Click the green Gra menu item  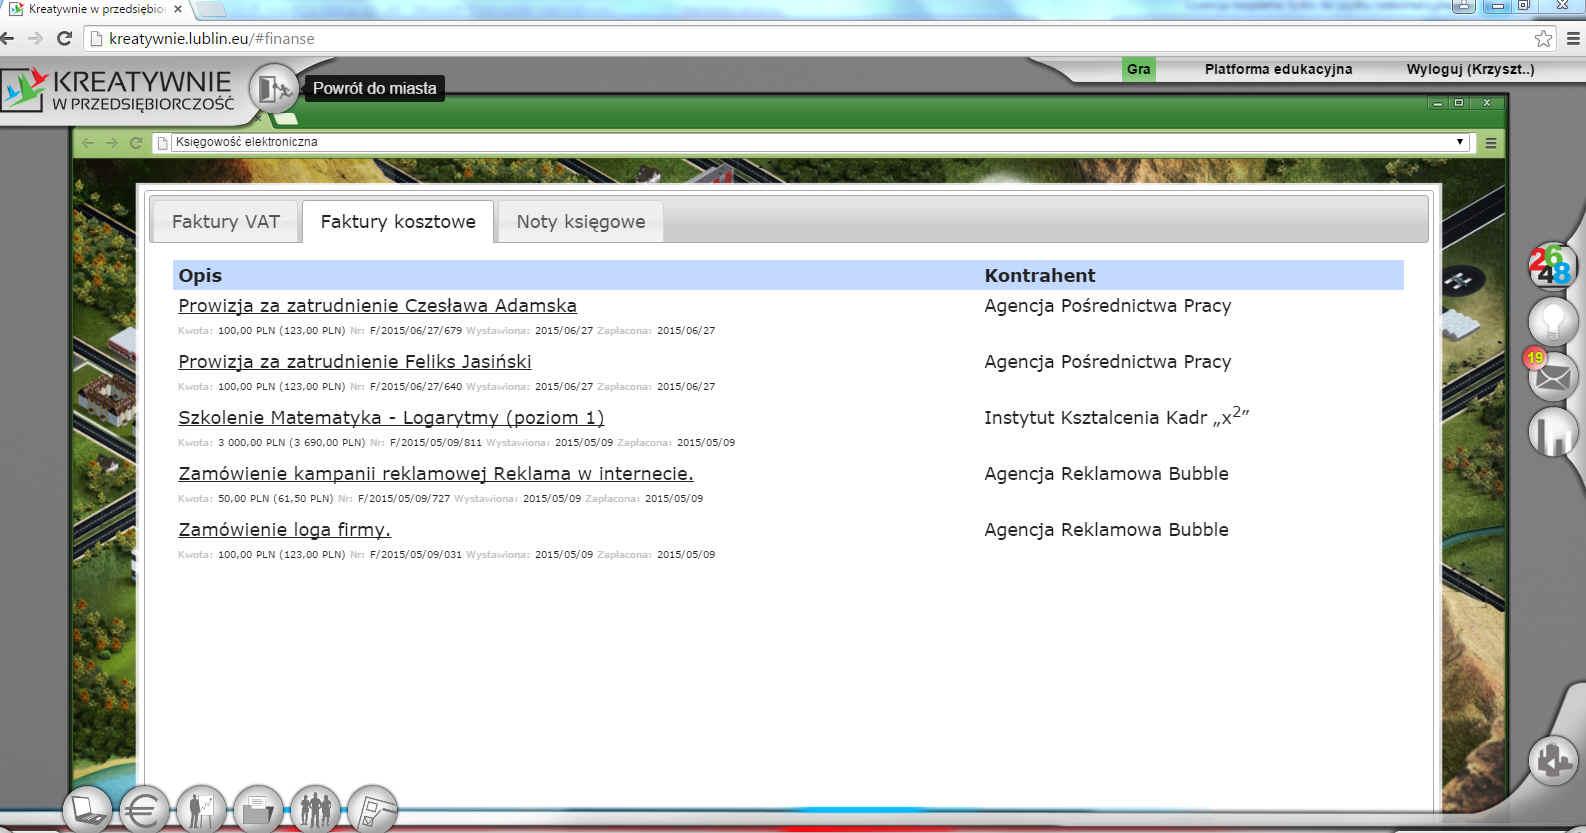(1138, 69)
